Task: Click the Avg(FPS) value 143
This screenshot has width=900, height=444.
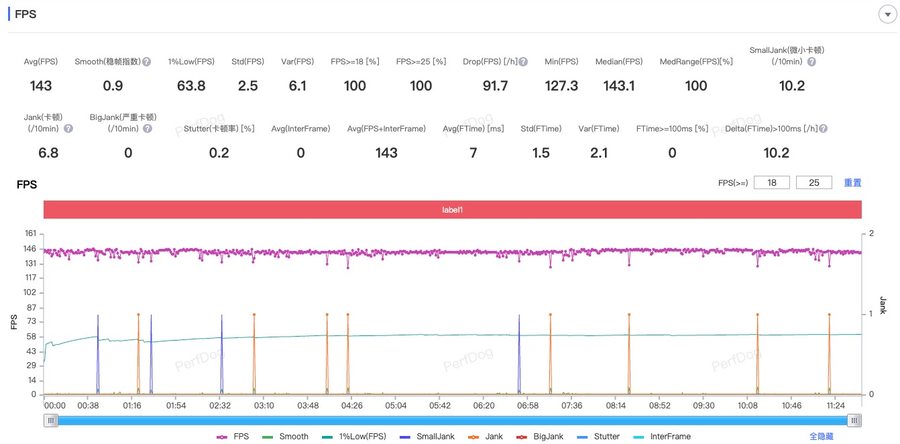Action: [41, 86]
